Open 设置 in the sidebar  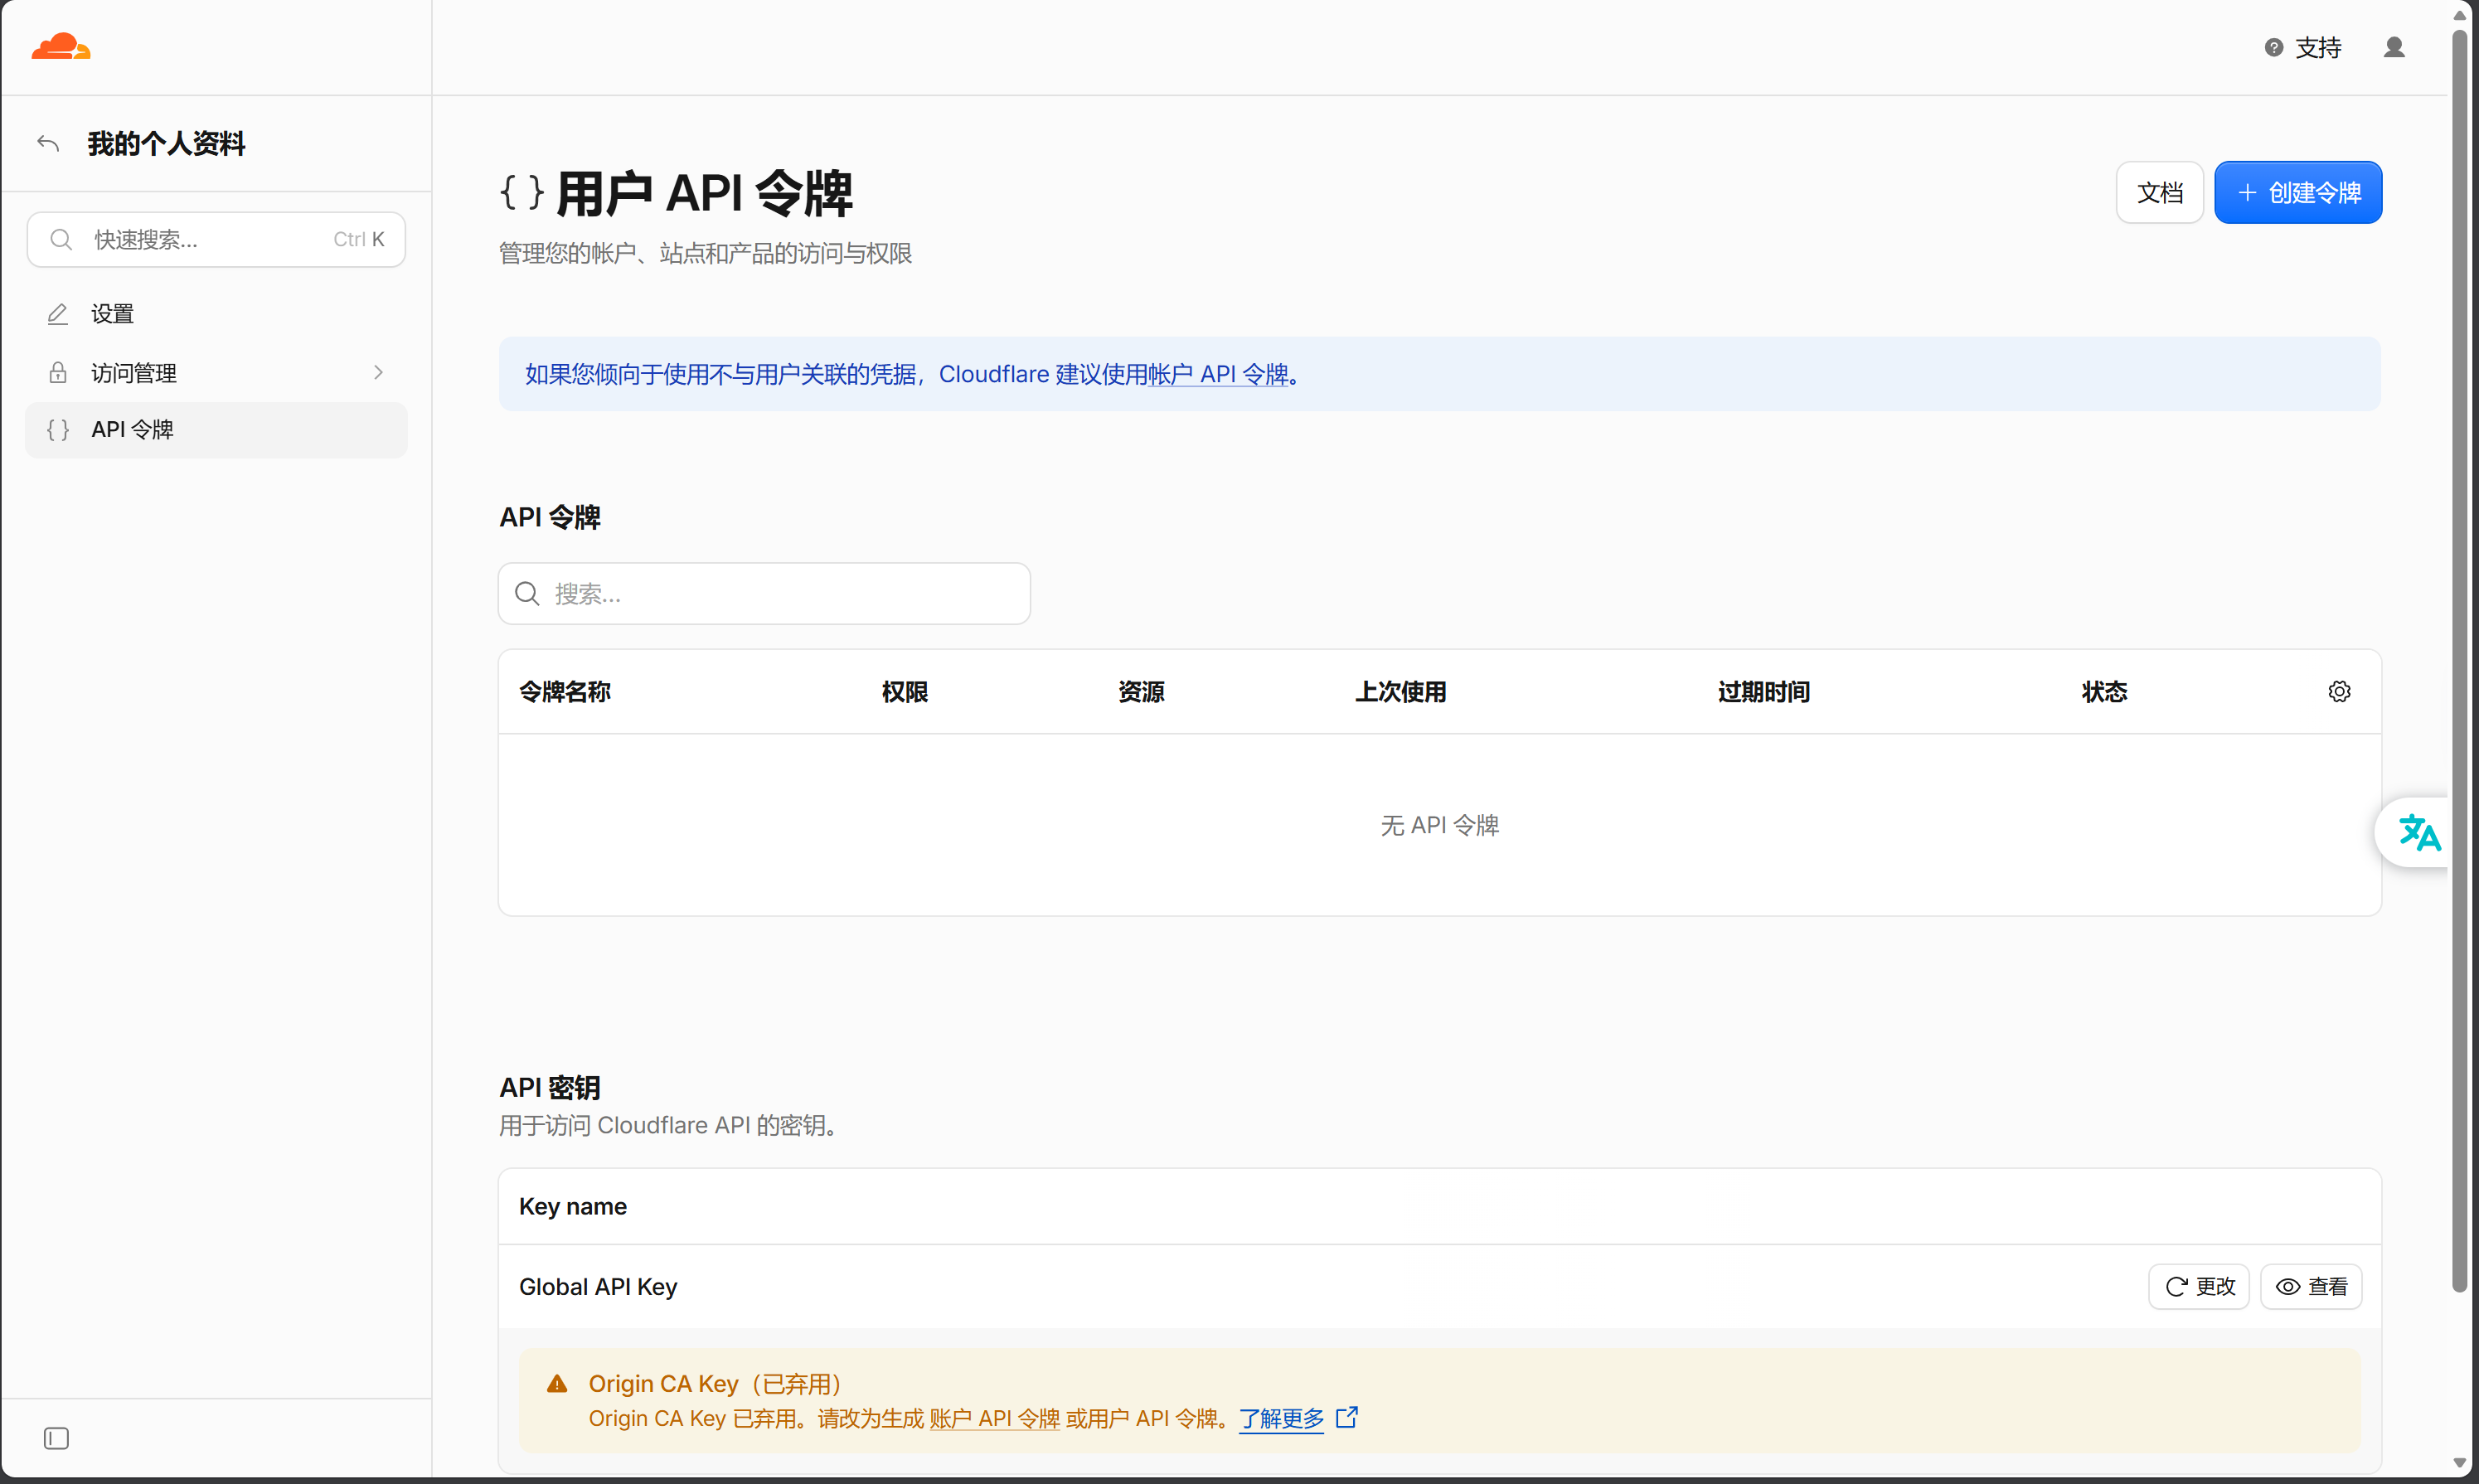coord(216,314)
